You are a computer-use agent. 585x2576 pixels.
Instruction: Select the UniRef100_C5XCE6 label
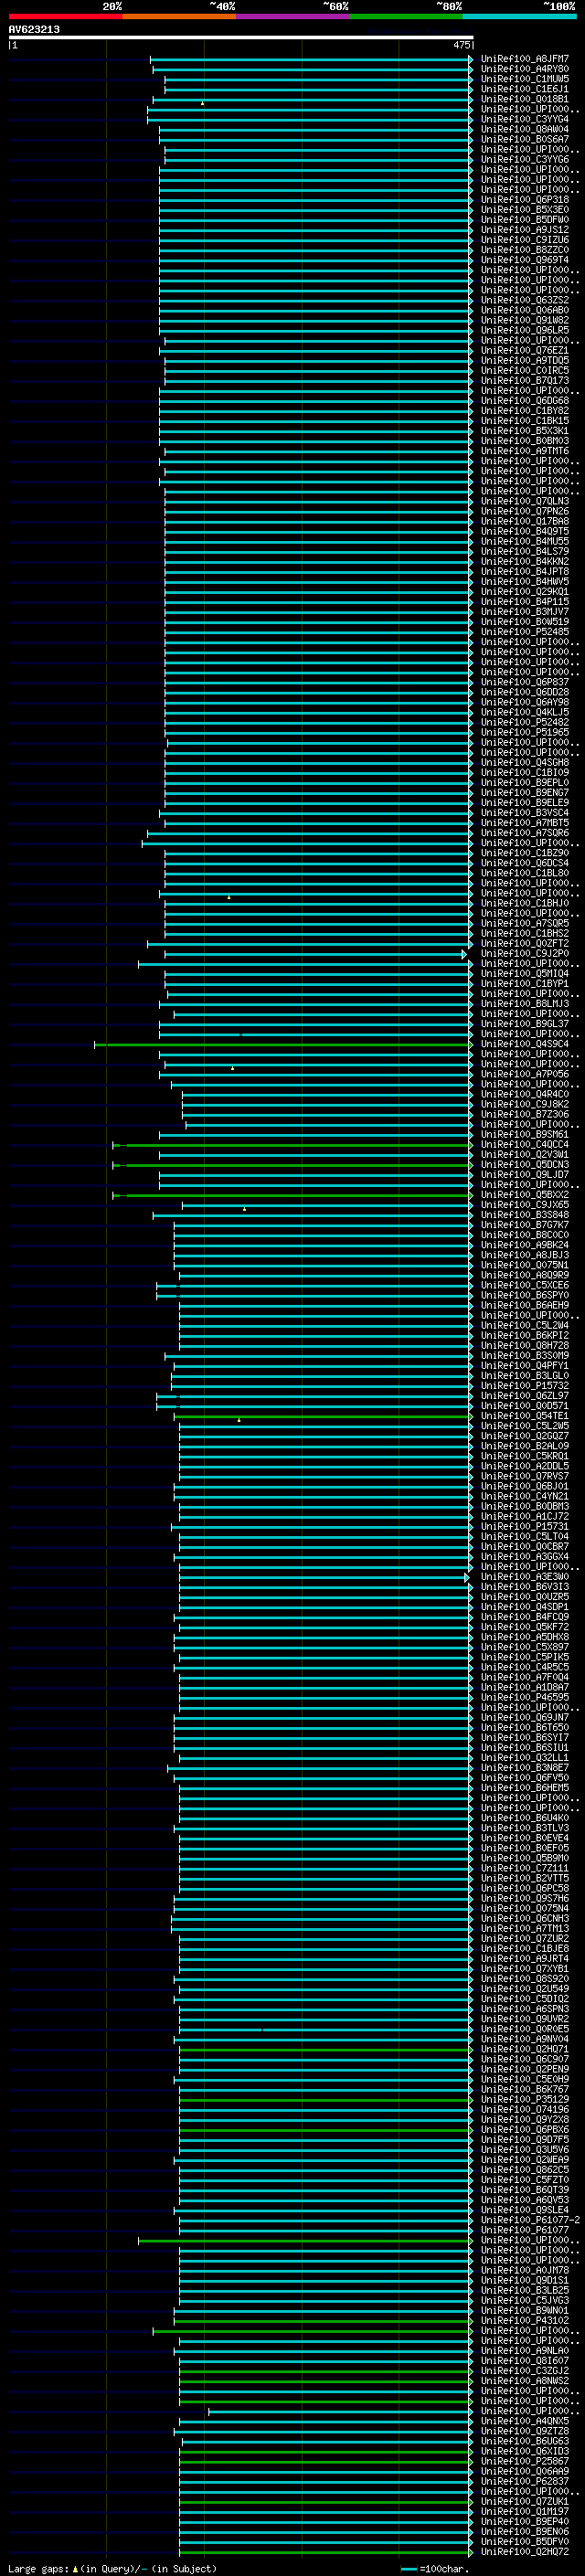pos(525,1285)
